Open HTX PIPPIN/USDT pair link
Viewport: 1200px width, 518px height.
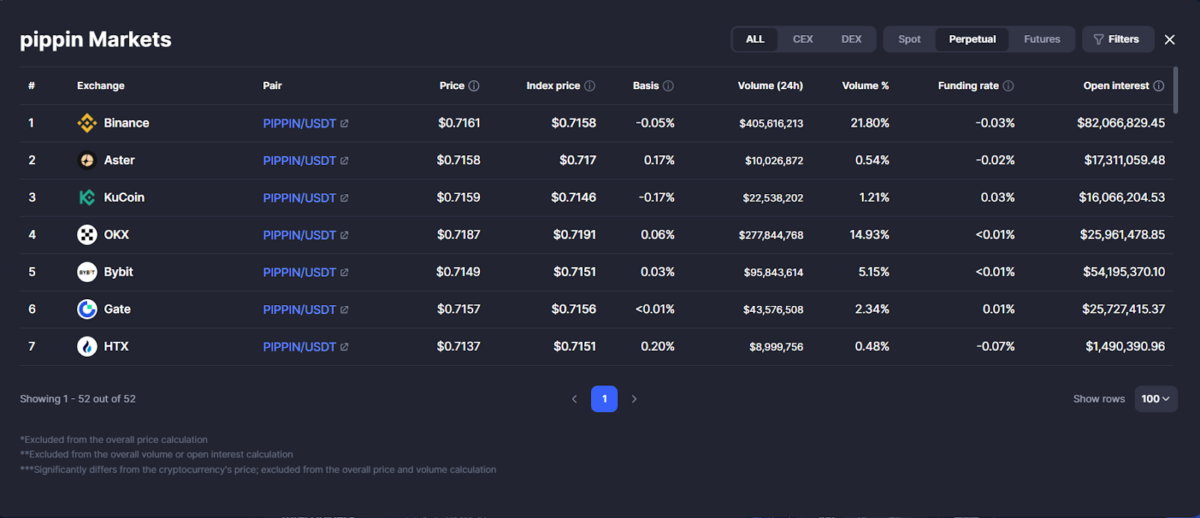coord(299,347)
